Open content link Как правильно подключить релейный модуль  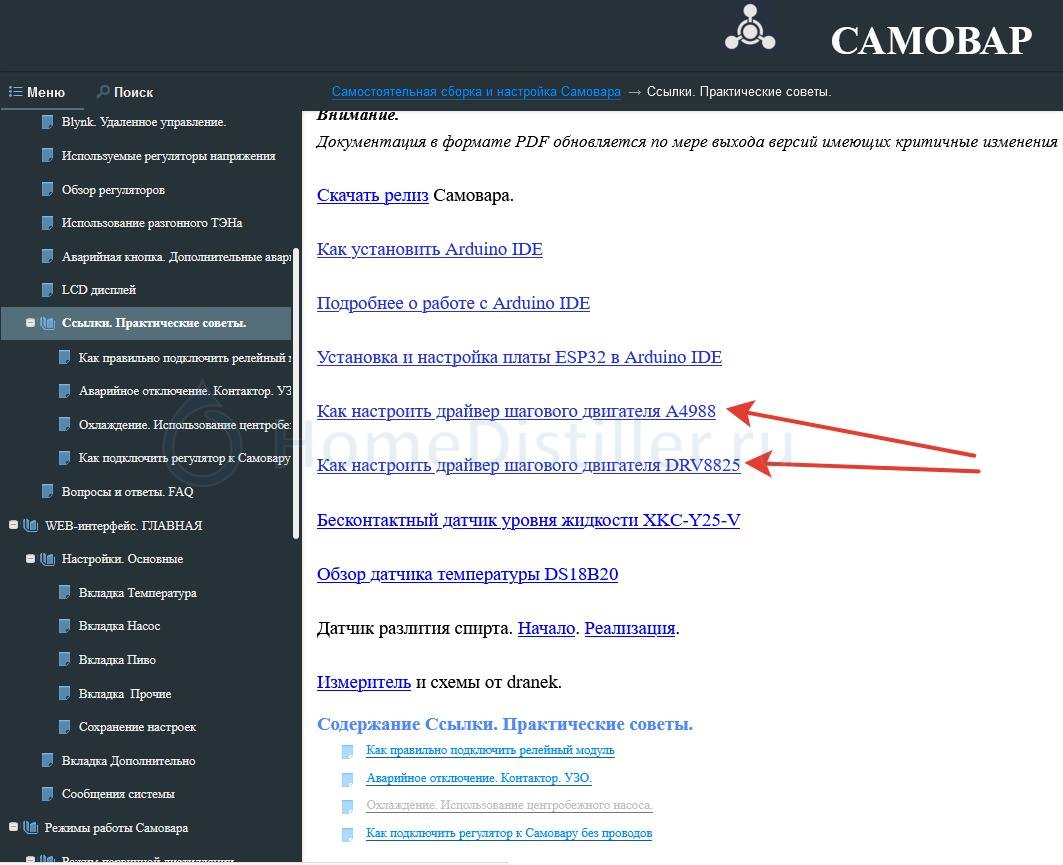490,750
